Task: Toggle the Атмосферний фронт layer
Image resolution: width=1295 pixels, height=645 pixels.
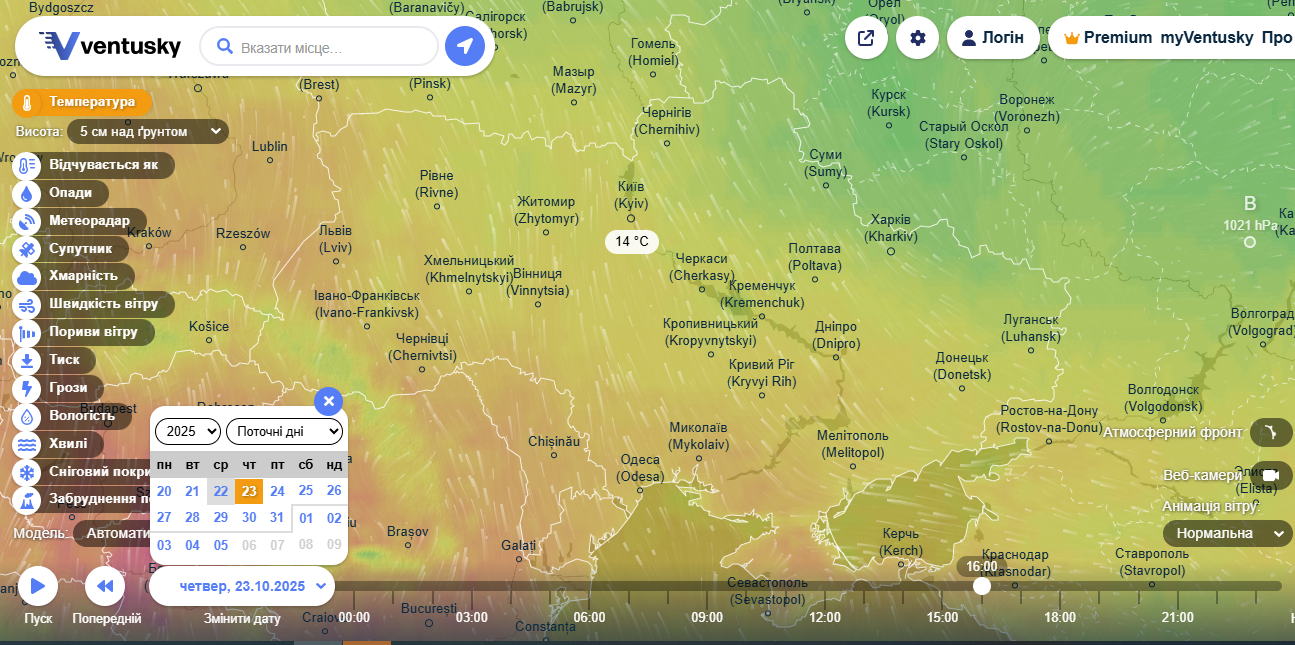Action: pyautogui.click(x=1270, y=432)
